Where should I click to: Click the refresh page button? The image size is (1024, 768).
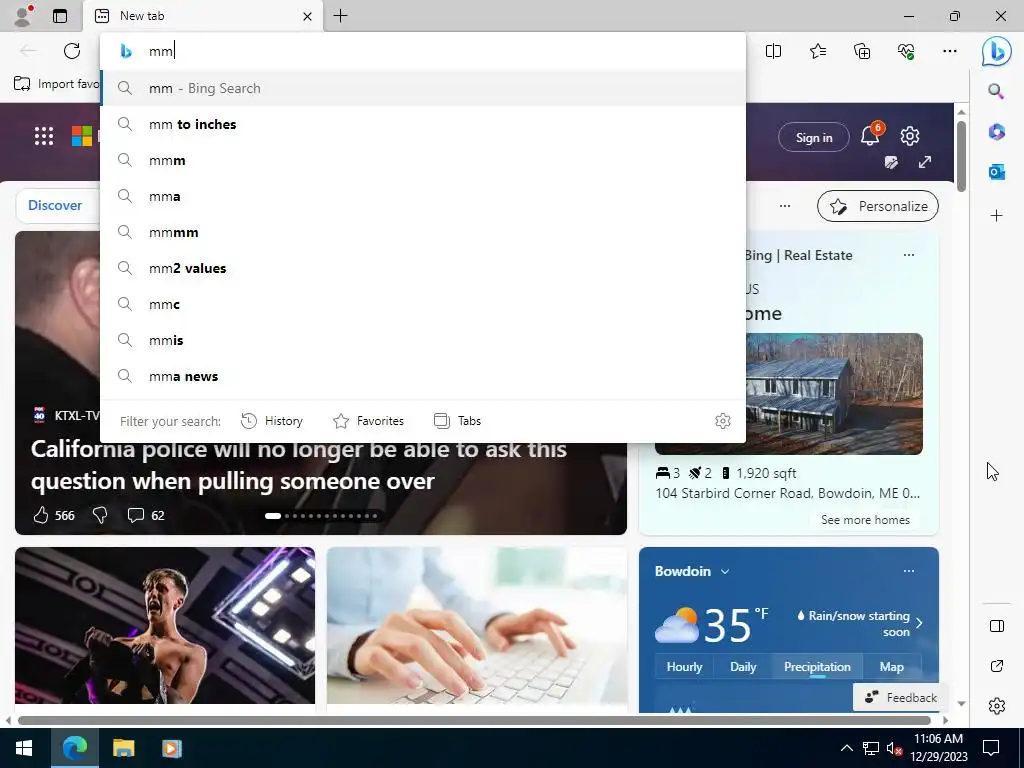72,51
